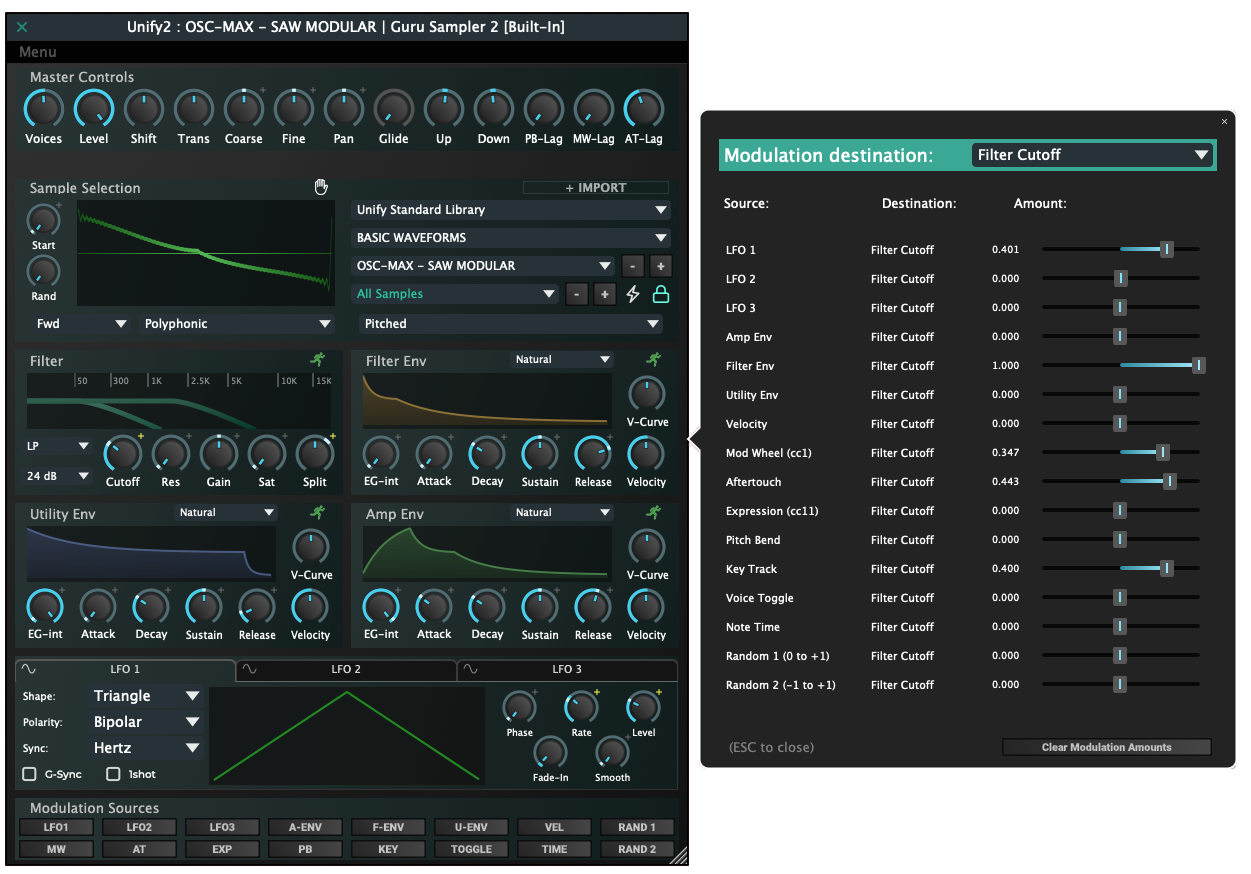The image size is (1251, 874).
Task: Click the Cutoff knob in Filter
Action: tap(123, 454)
